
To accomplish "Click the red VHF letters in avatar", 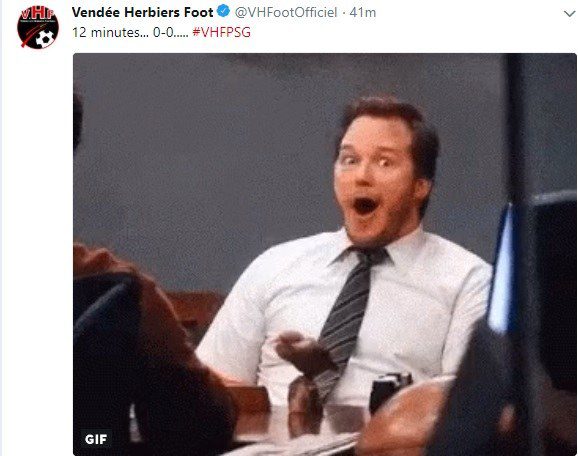I will click(38, 14).
